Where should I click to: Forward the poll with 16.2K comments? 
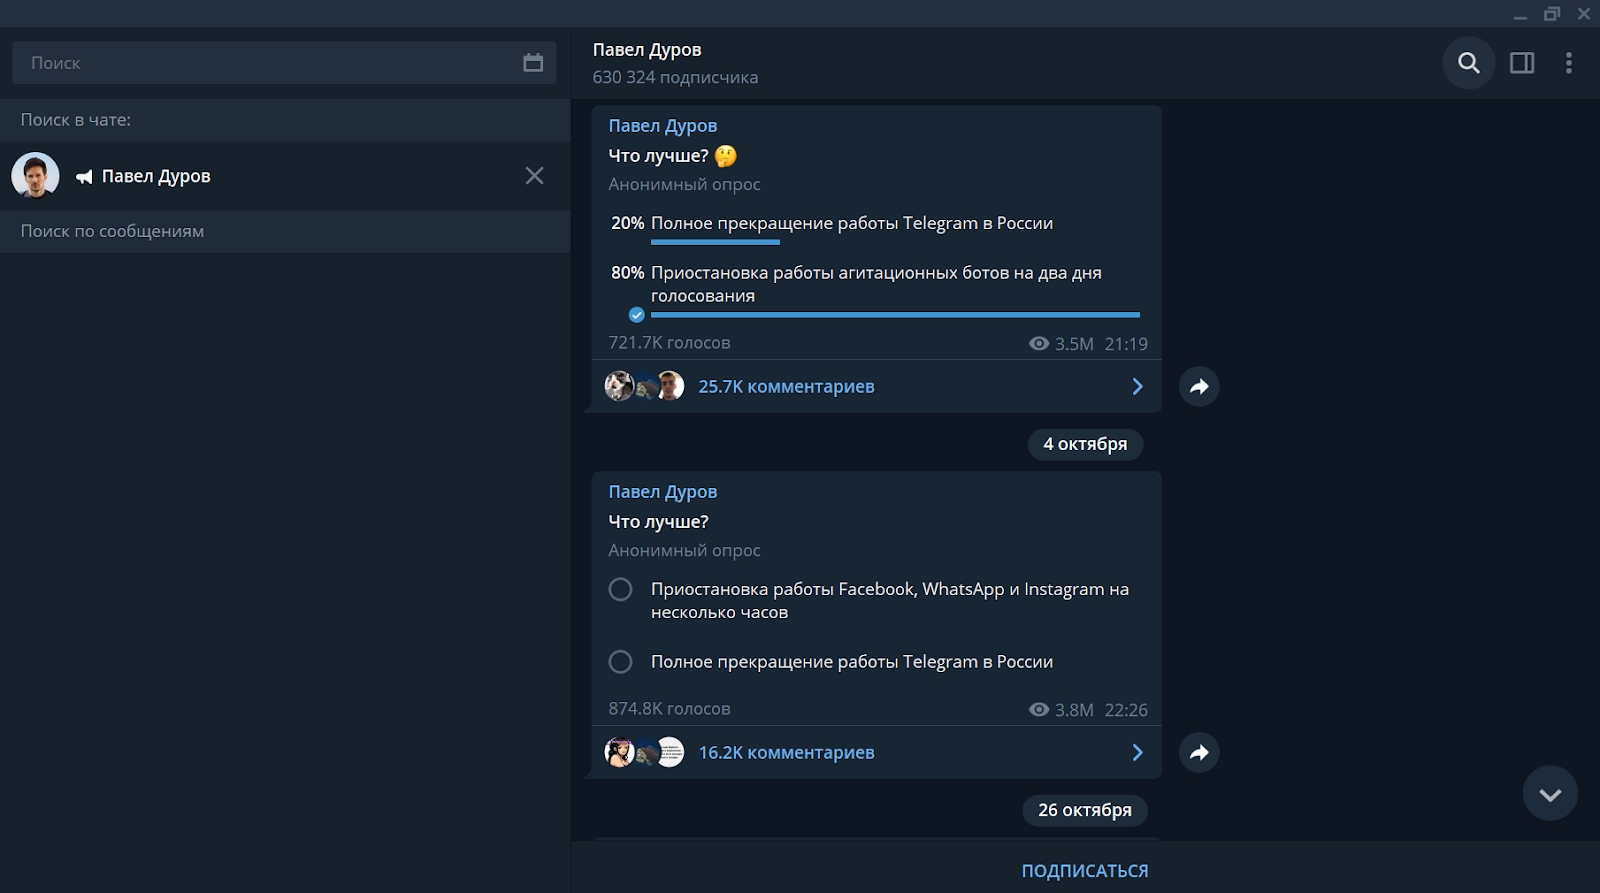pyautogui.click(x=1199, y=753)
